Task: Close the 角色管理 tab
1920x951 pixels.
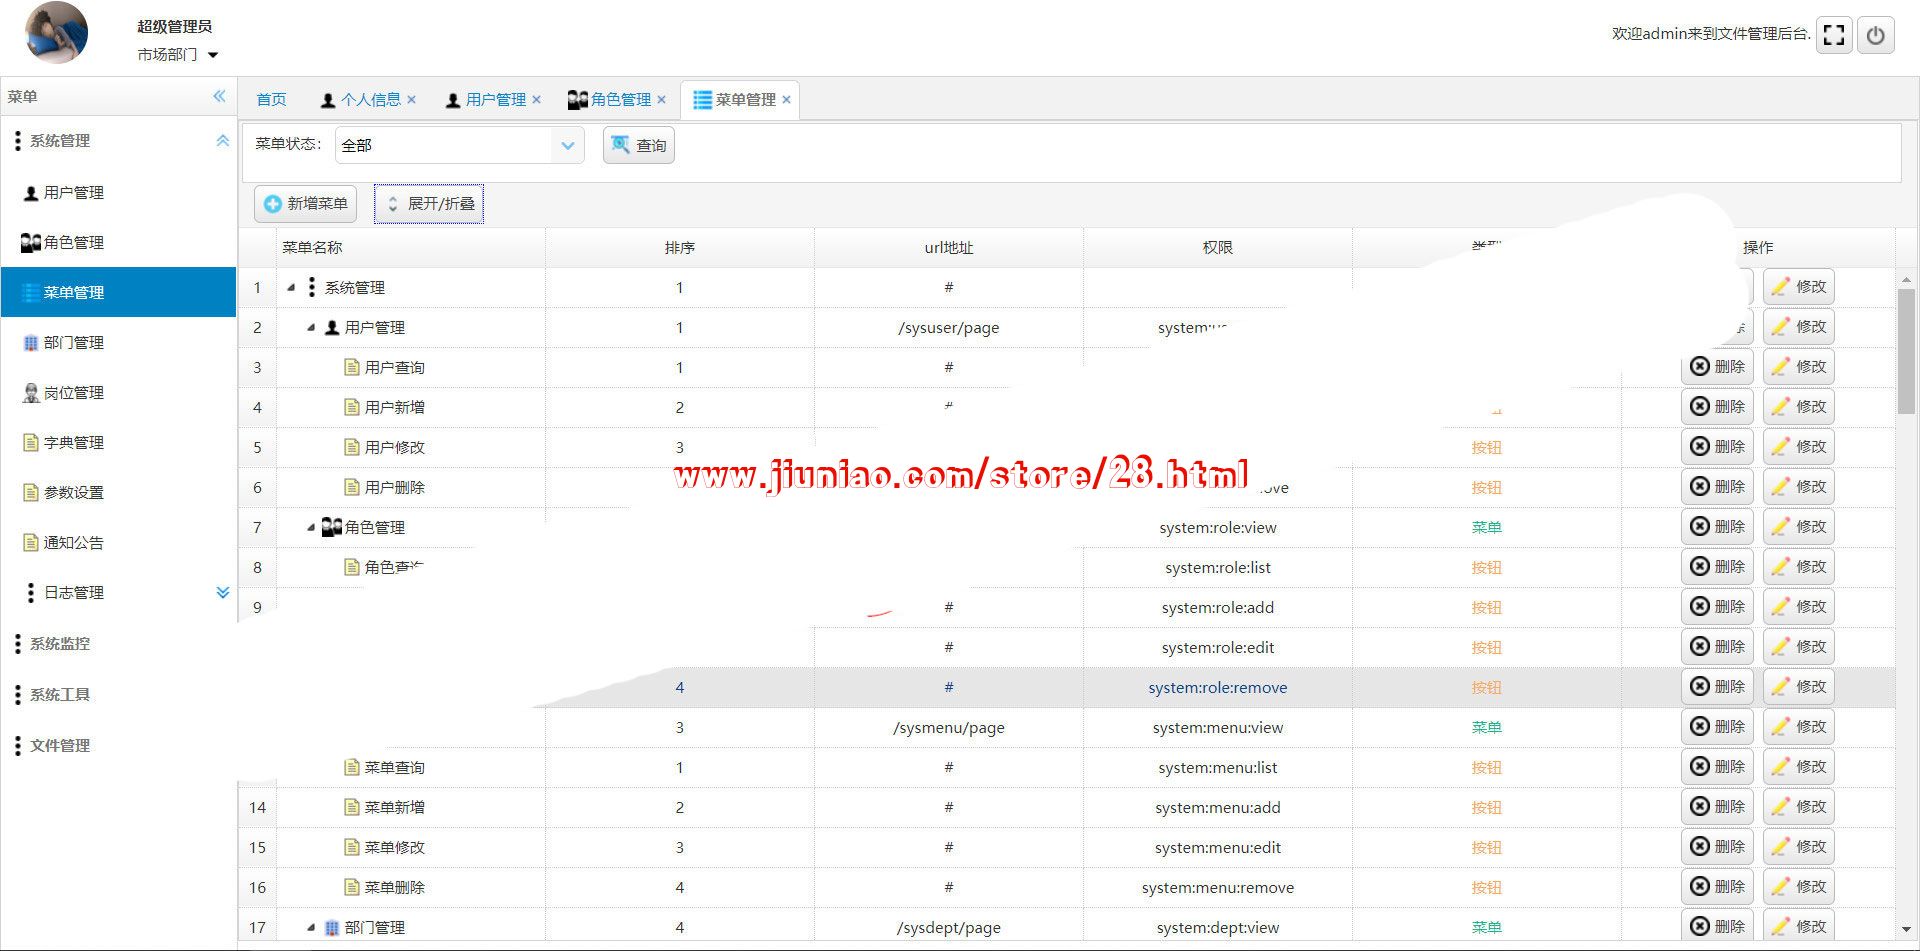Action: [661, 100]
